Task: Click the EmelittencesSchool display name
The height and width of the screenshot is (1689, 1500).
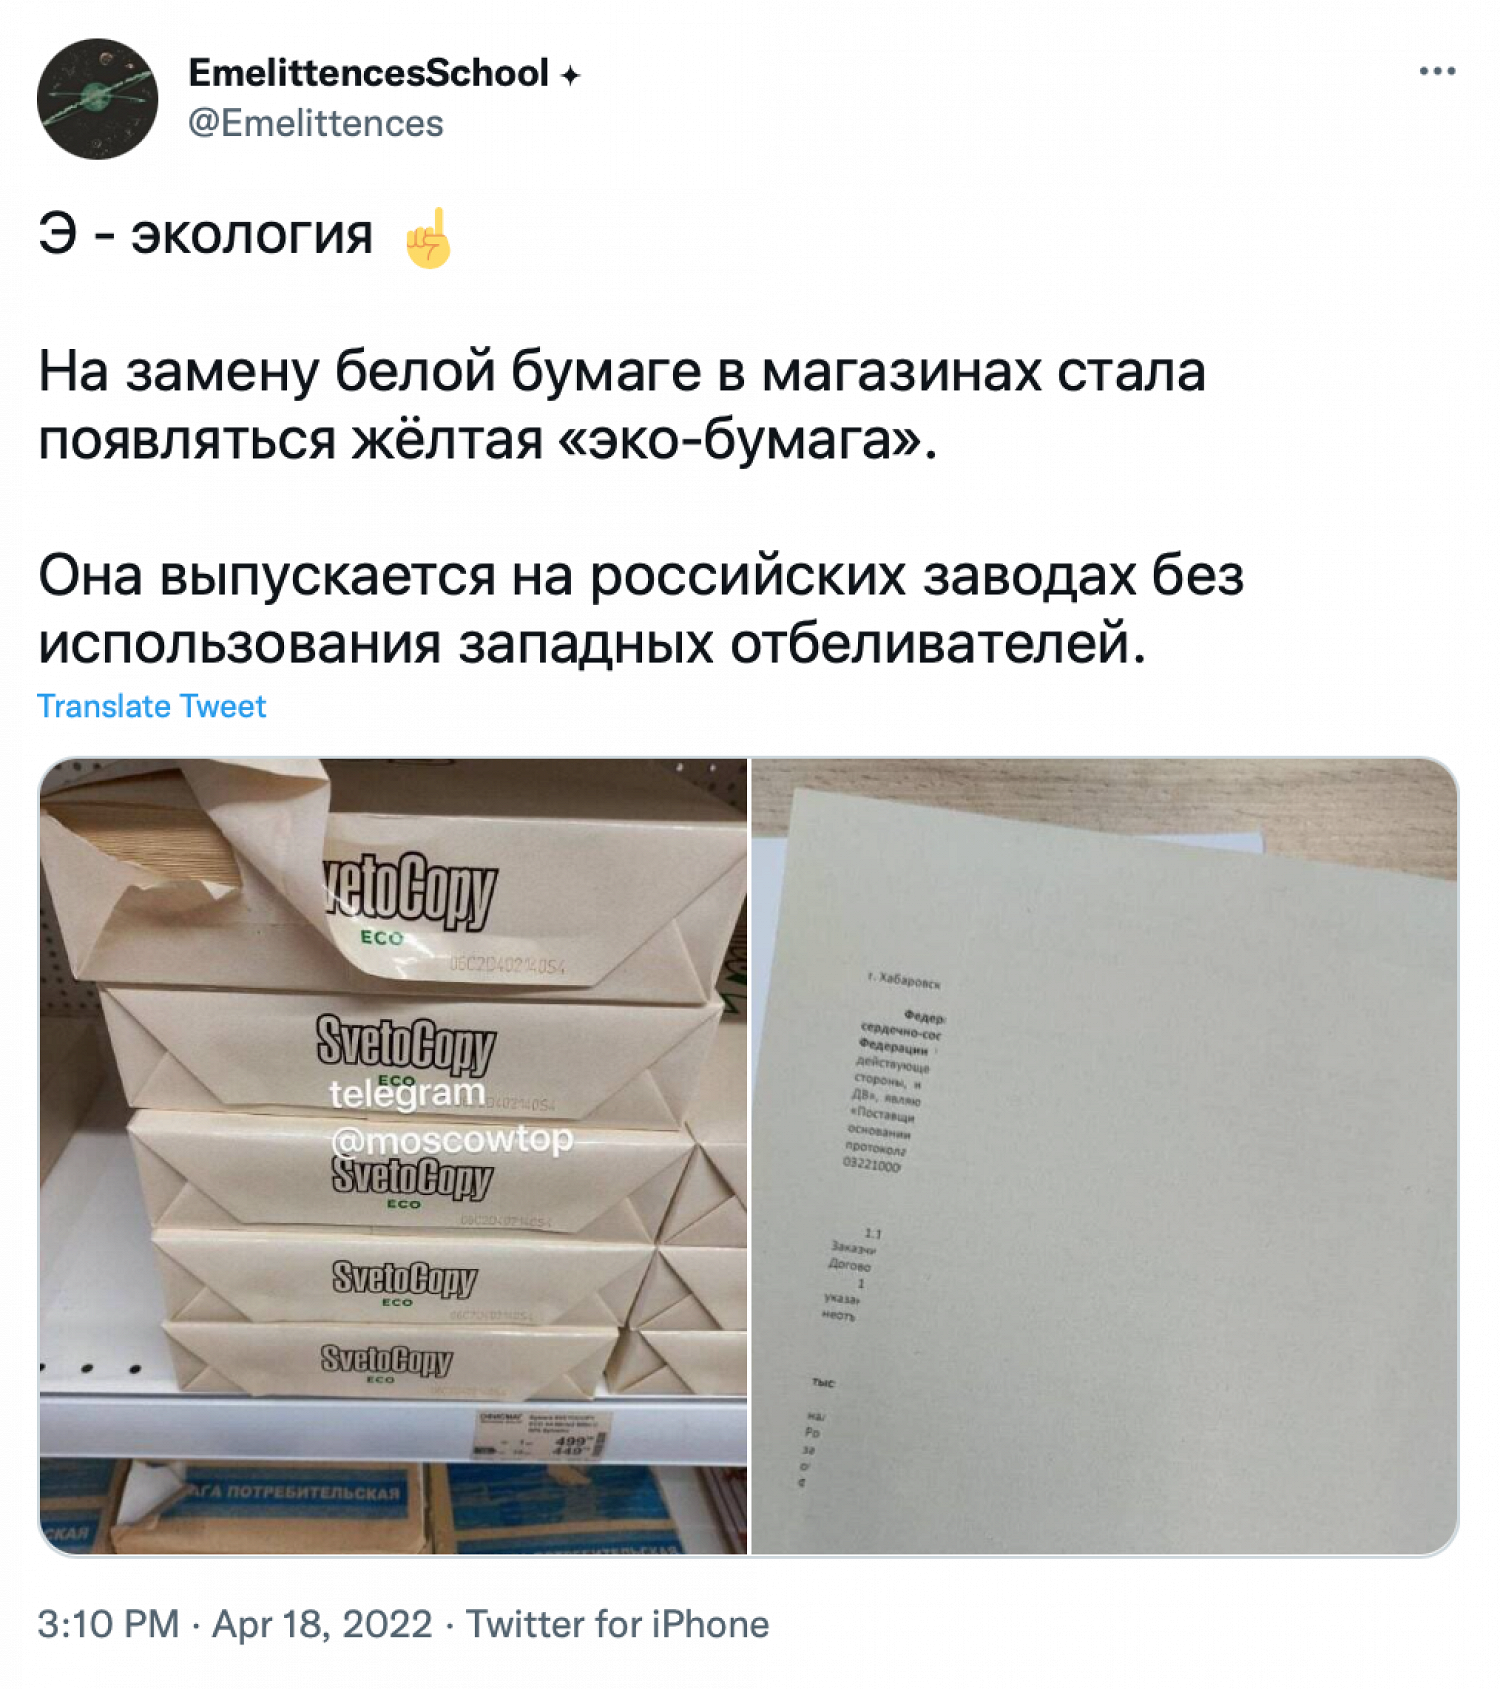Action: (x=368, y=73)
